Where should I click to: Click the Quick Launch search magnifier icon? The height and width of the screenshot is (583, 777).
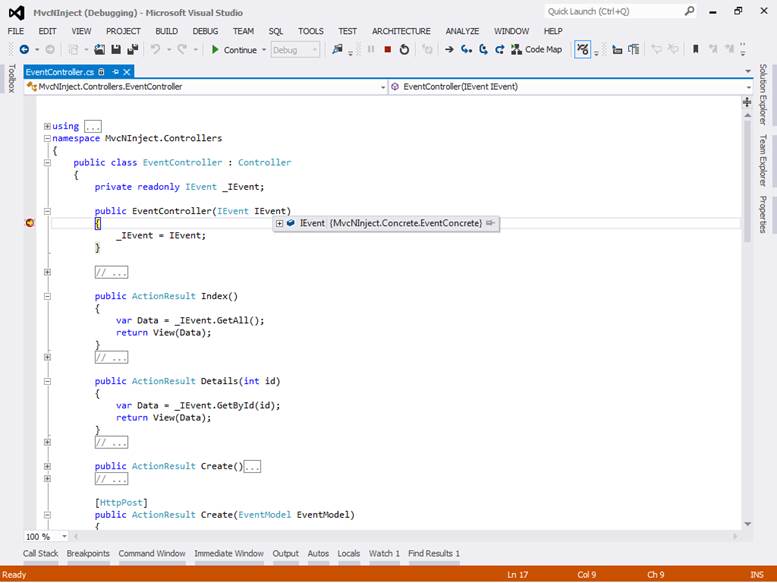(x=689, y=11)
